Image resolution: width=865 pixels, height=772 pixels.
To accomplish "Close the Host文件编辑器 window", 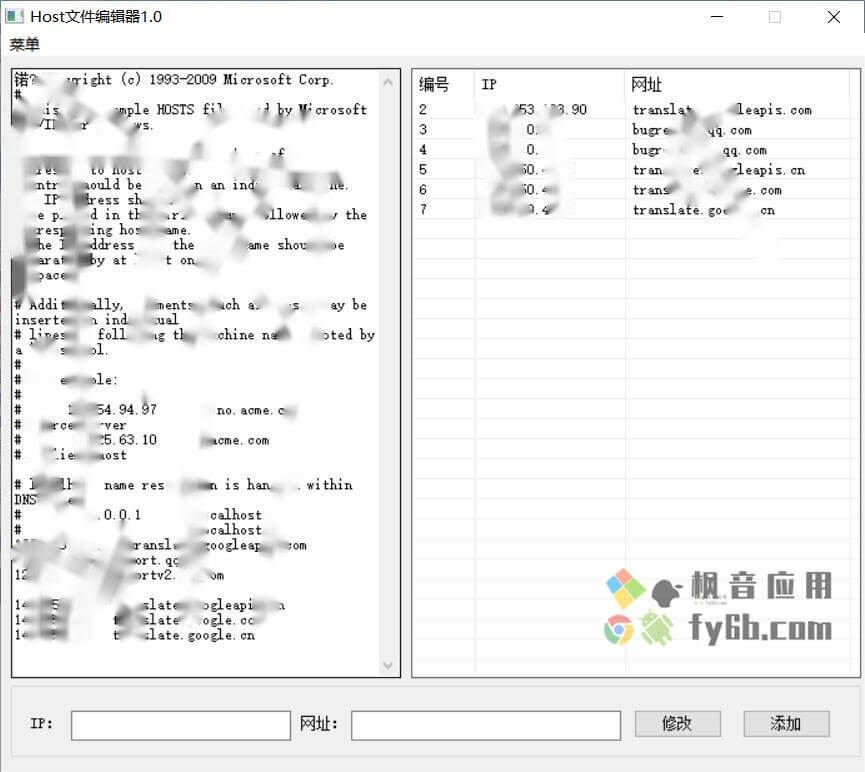I will [834, 17].
